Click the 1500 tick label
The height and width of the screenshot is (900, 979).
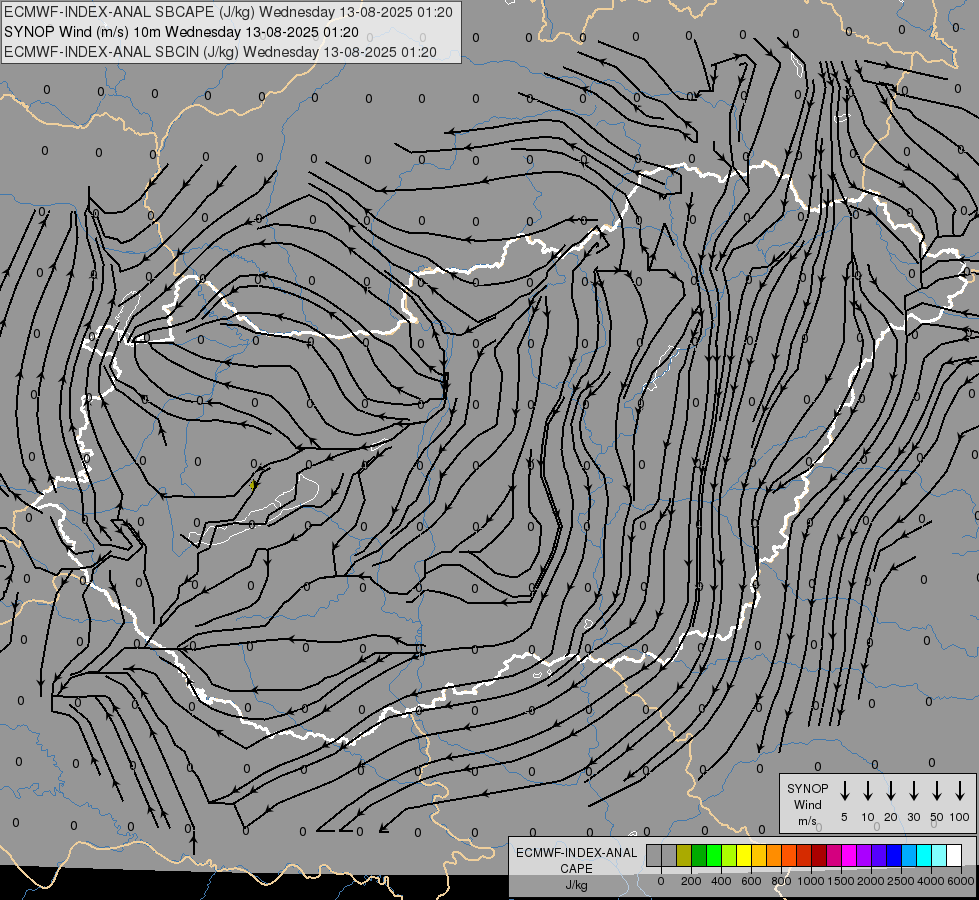click(x=840, y=881)
